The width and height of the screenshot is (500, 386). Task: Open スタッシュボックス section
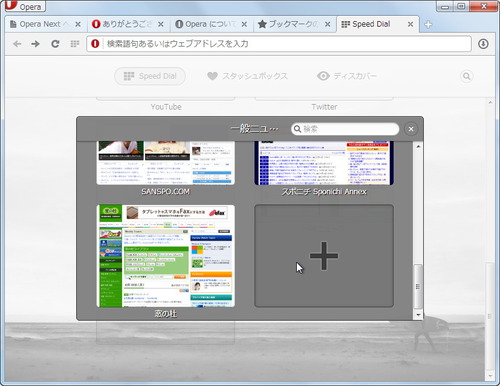[x=247, y=76]
